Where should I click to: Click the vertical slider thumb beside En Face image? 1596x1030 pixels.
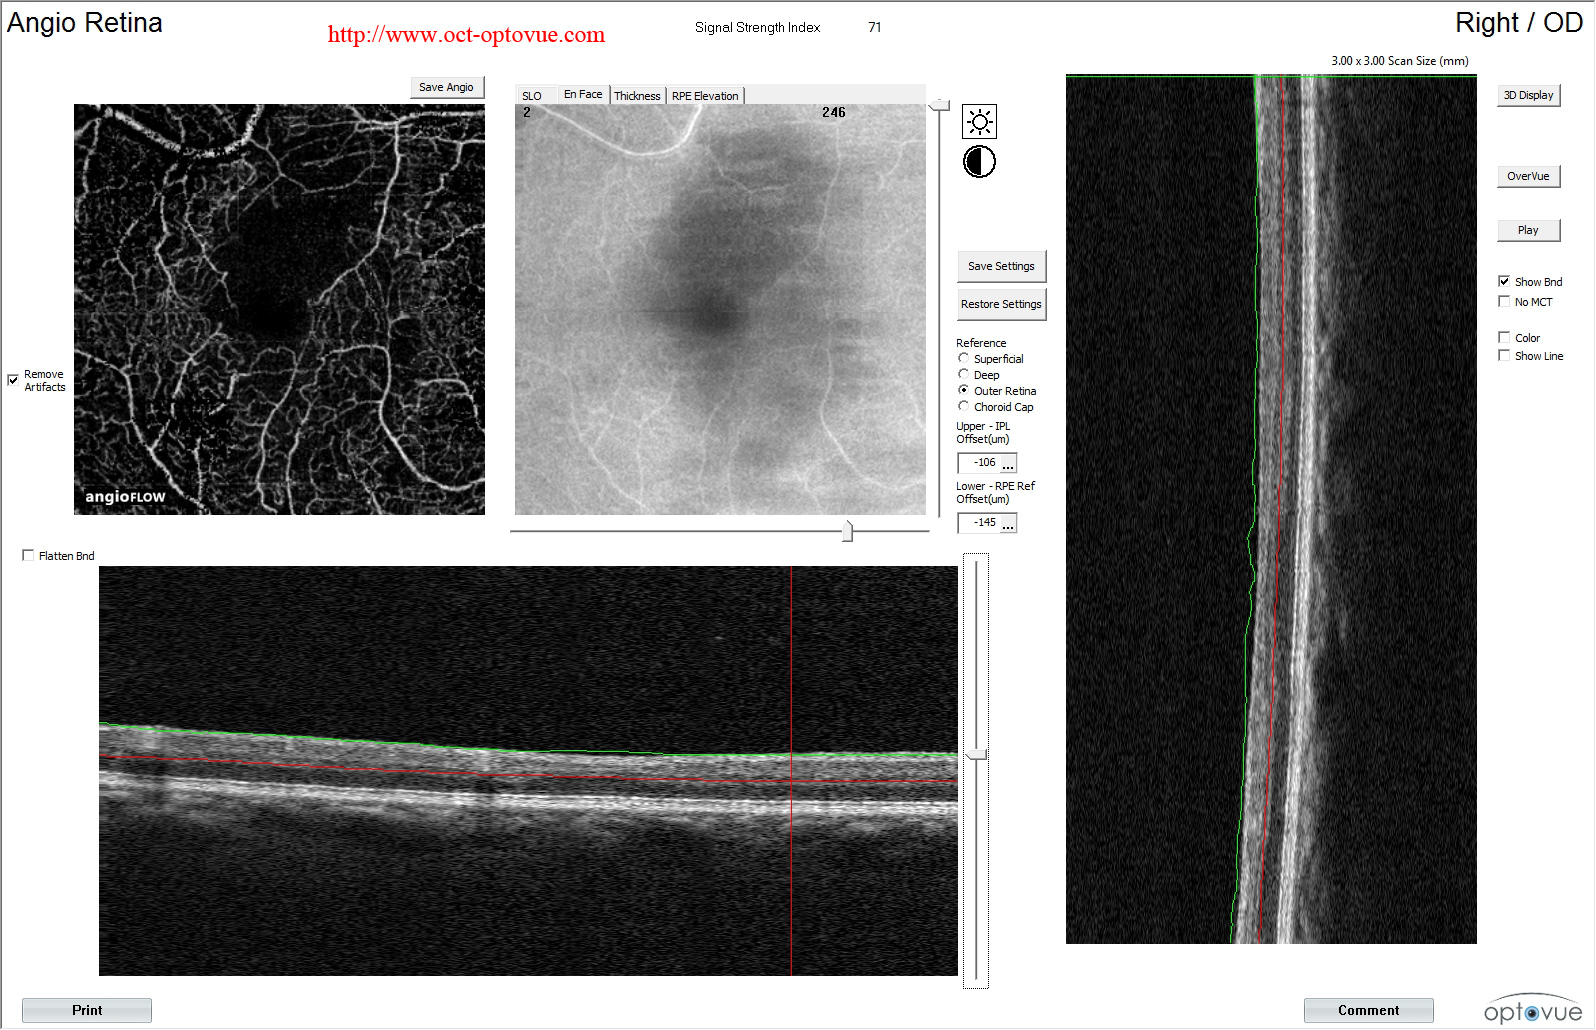point(939,104)
